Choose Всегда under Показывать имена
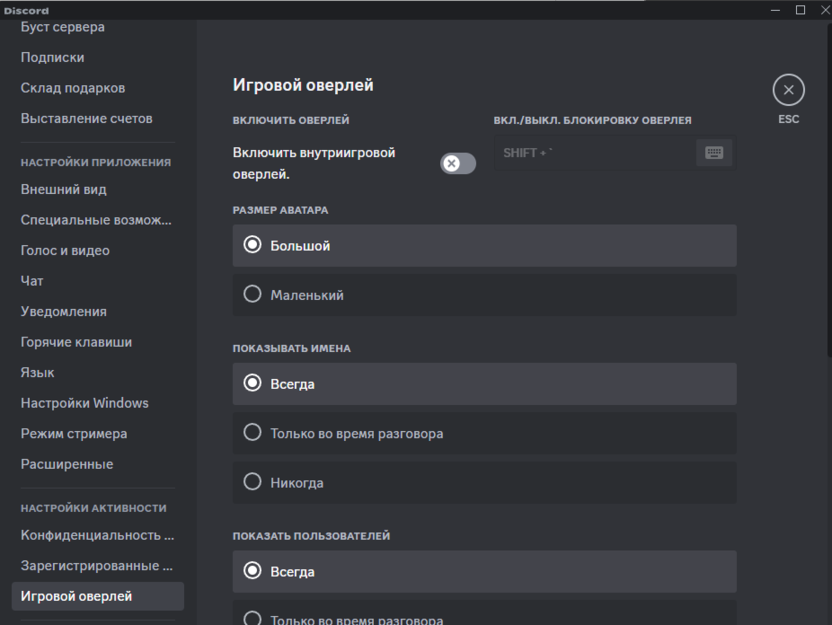Screen dimensions: 832x625 click(484, 383)
